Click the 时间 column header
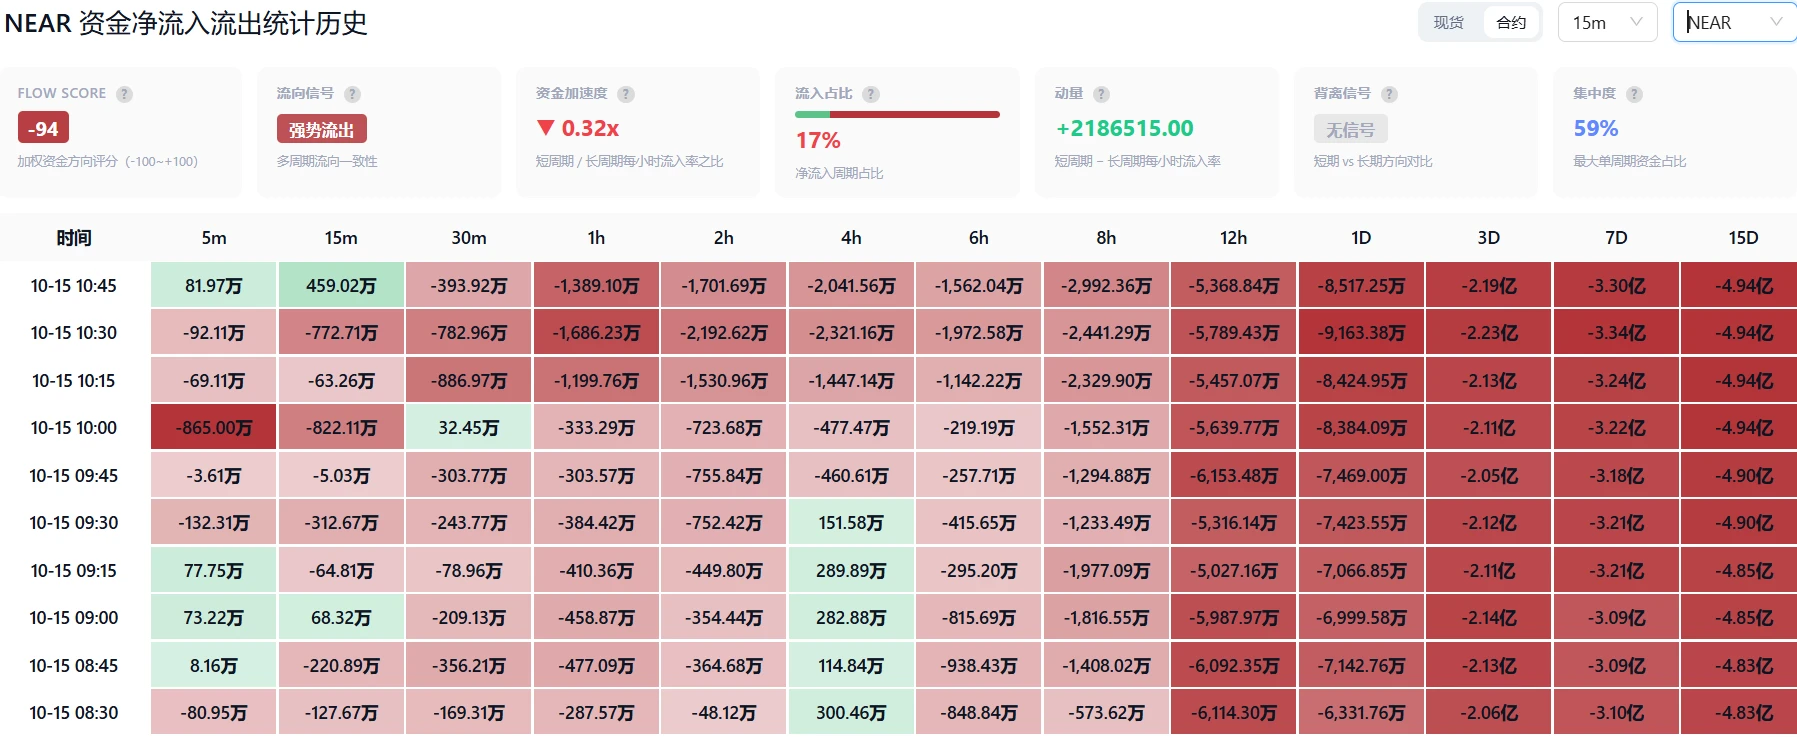Viewport: 1797px width, 737px height. [x=74, y=238]
